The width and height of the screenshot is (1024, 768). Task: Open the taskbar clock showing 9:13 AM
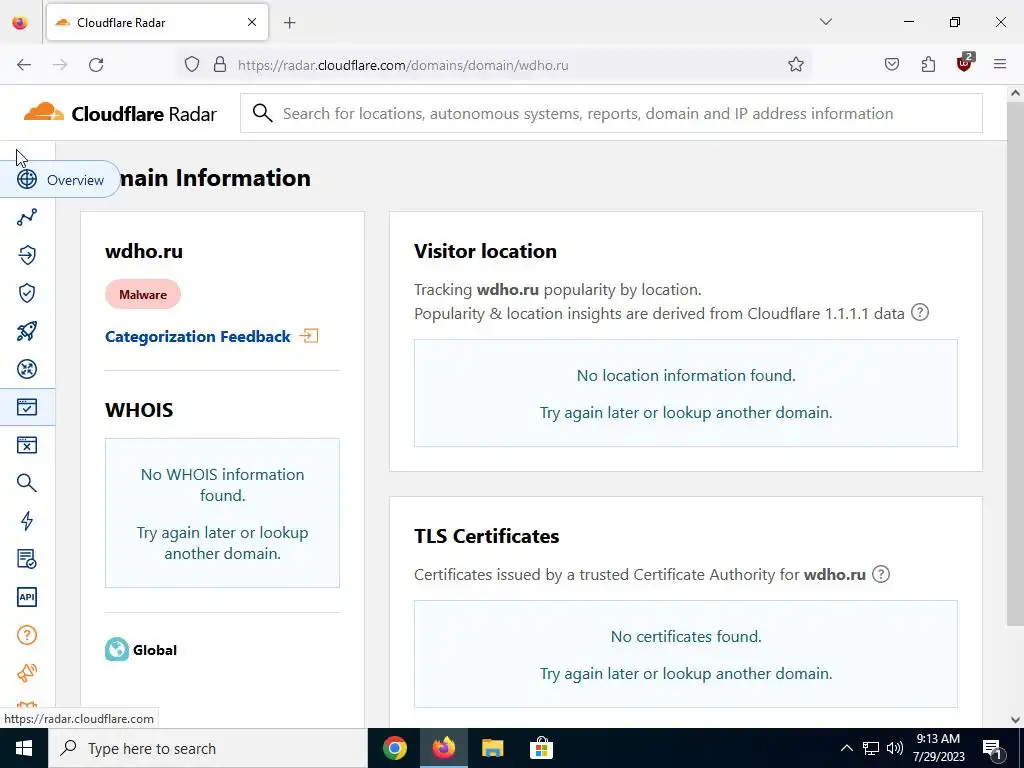(x=938, y=748)
